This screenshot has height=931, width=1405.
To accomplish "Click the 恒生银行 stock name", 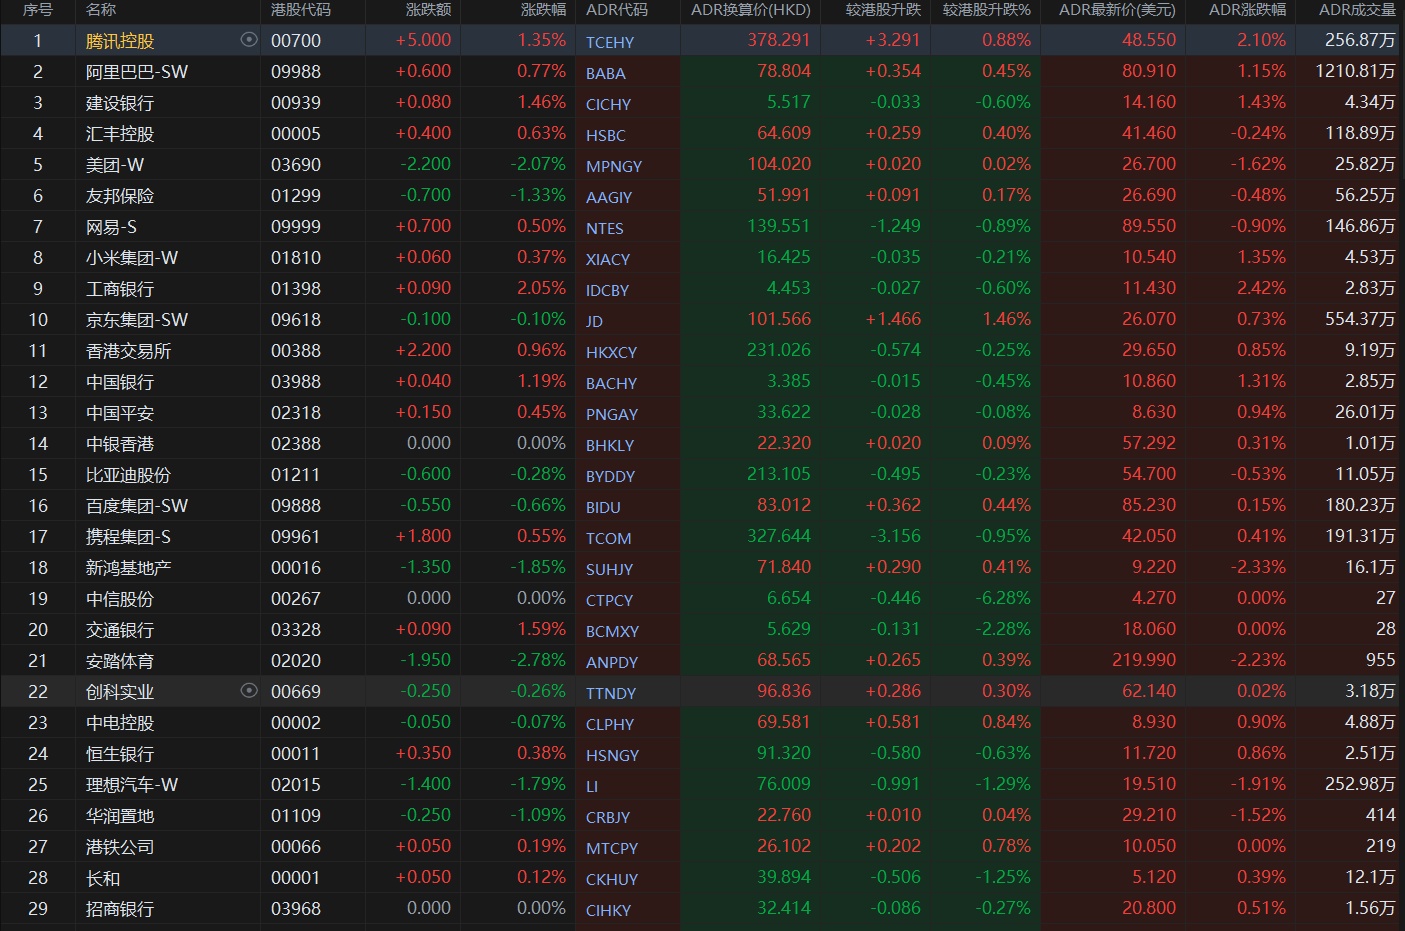I will coord(120,754).
